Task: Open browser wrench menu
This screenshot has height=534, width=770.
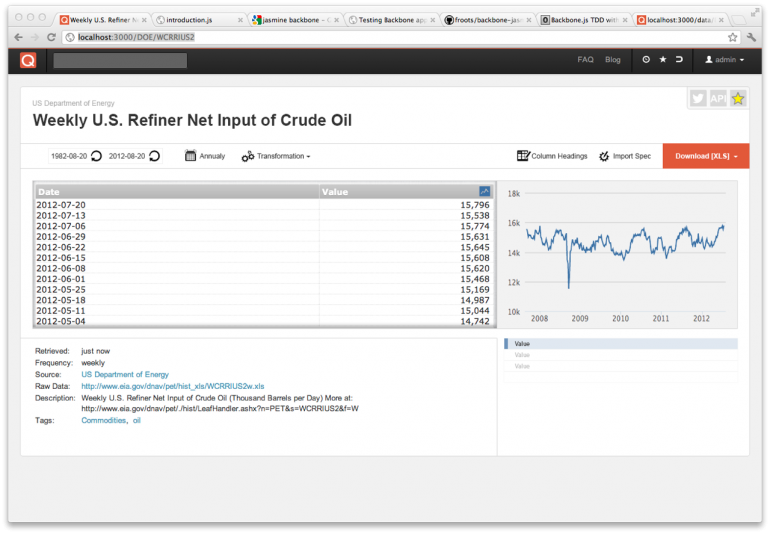Action: coord(751,37)
